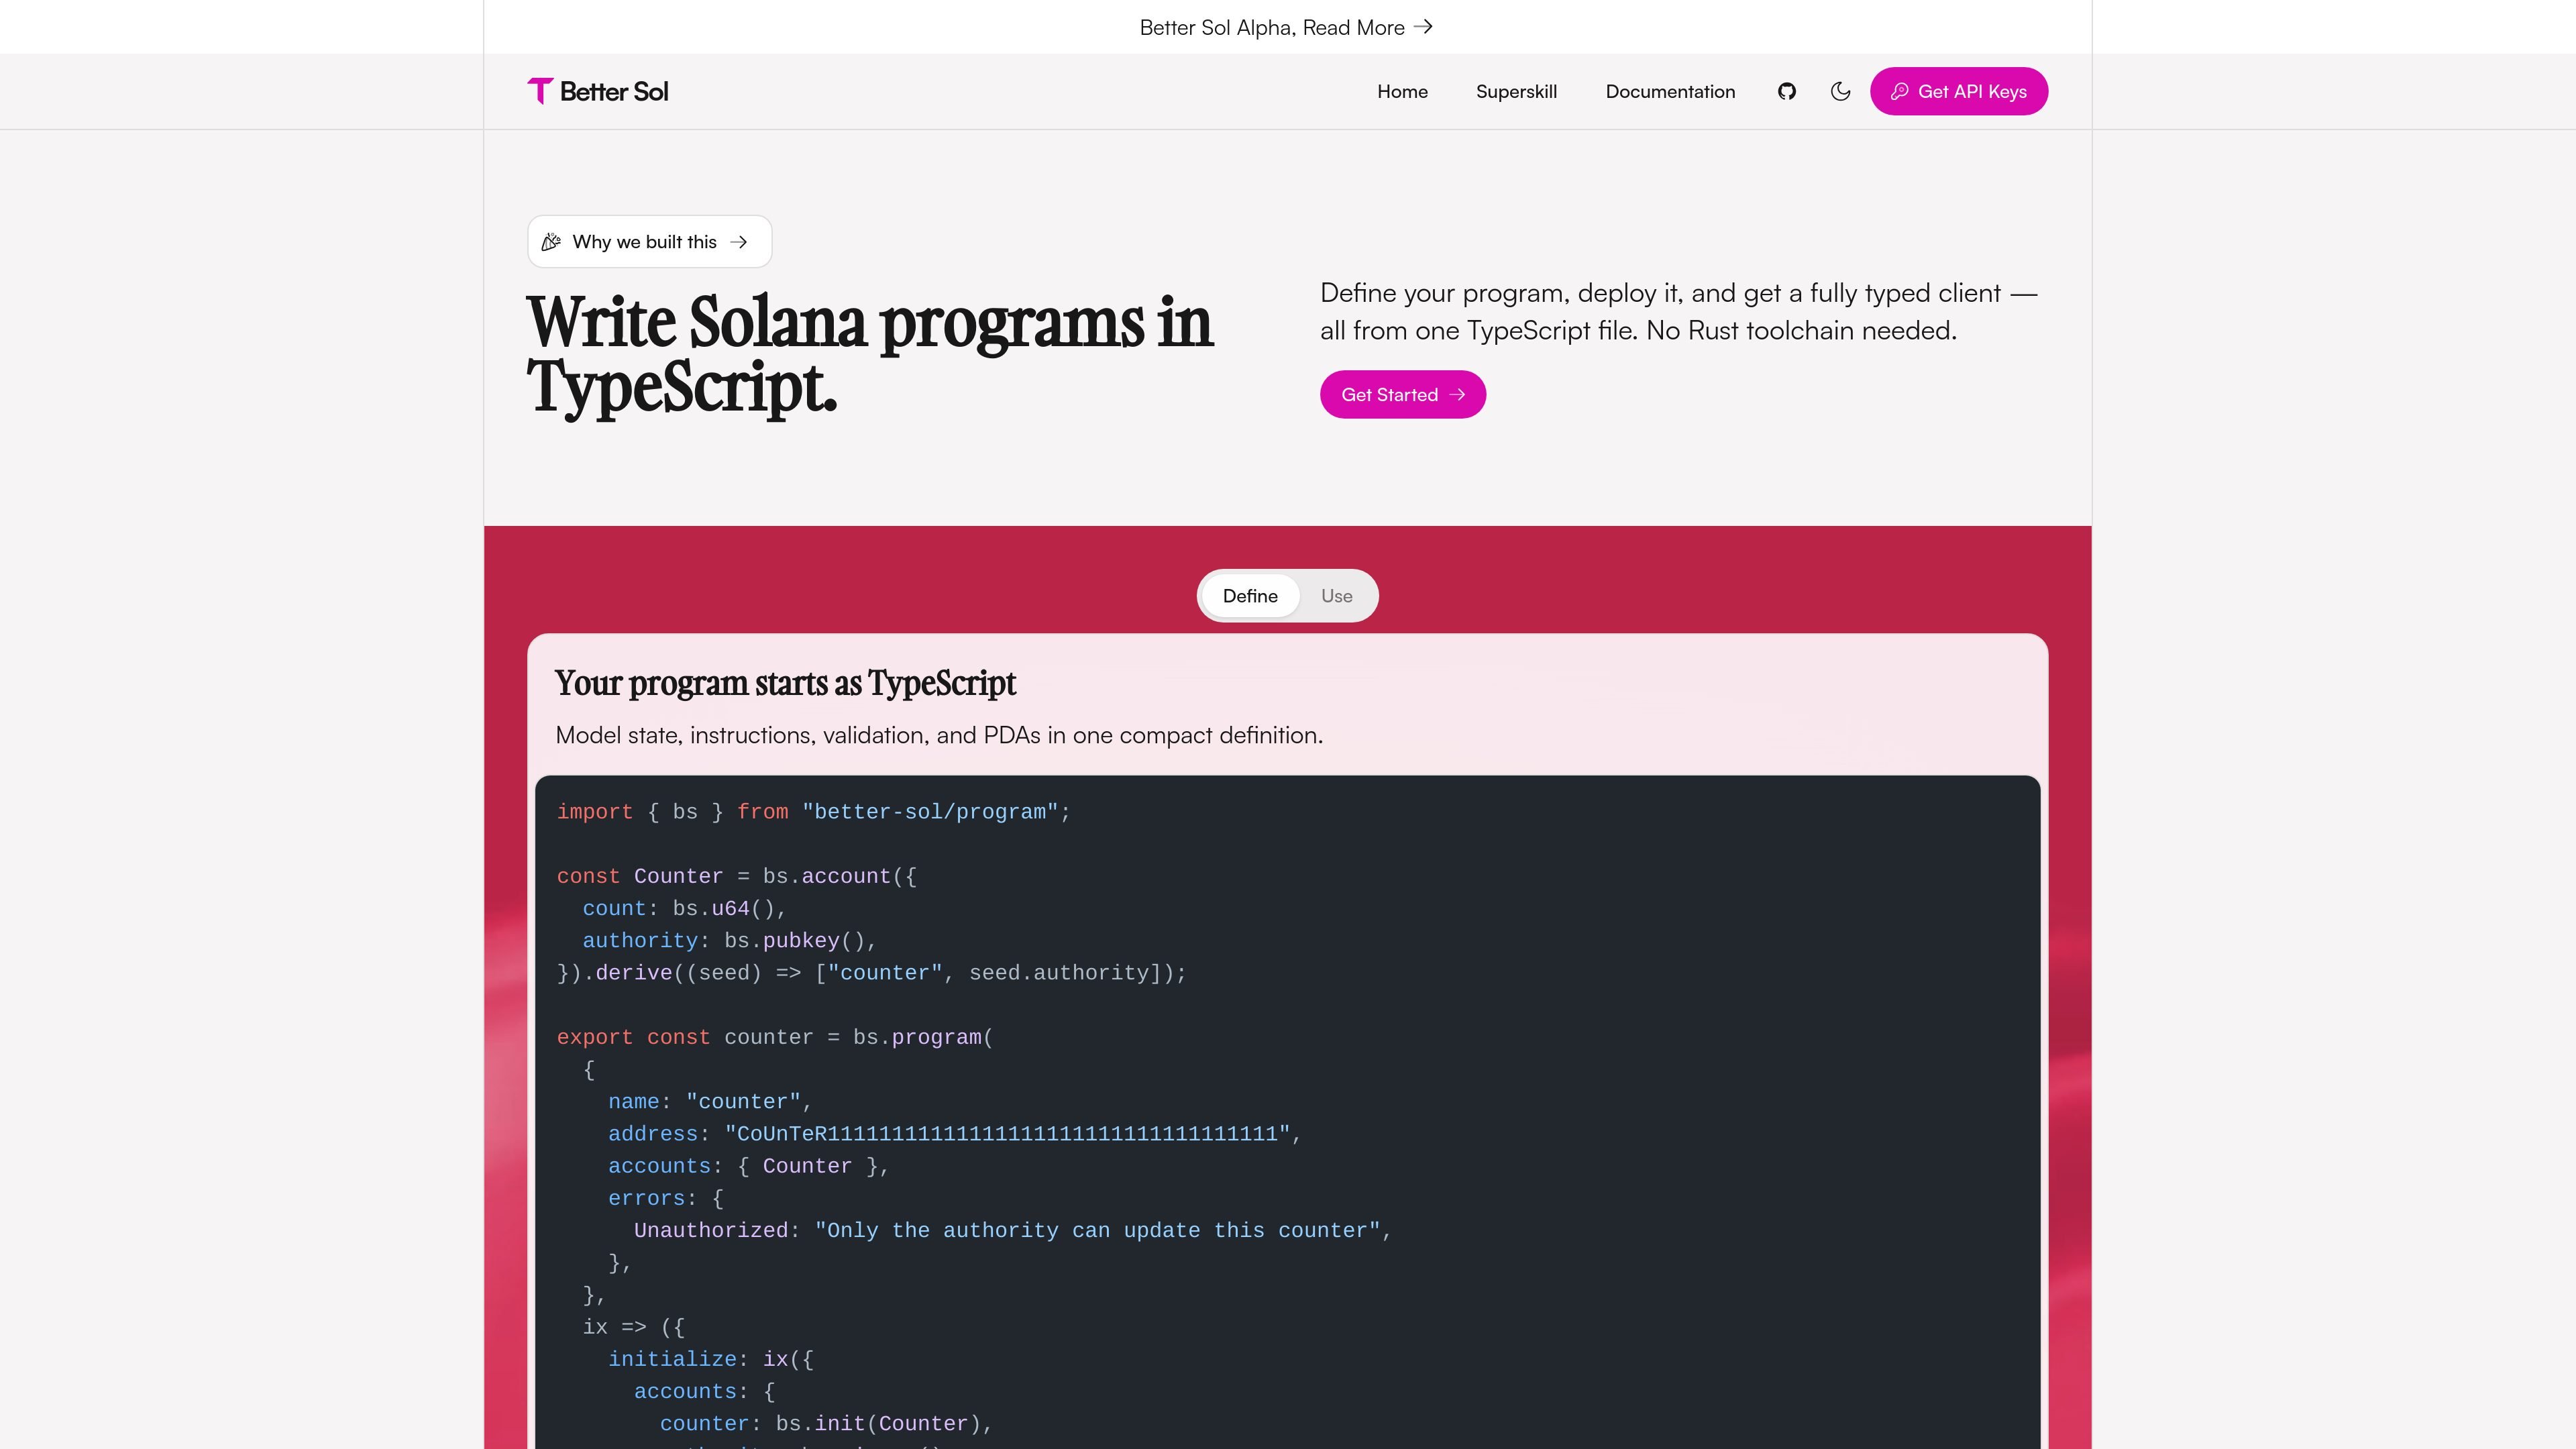Select the Define tab
Viewport: 2576px width, 1449px height.
(x=1250, y=596)
